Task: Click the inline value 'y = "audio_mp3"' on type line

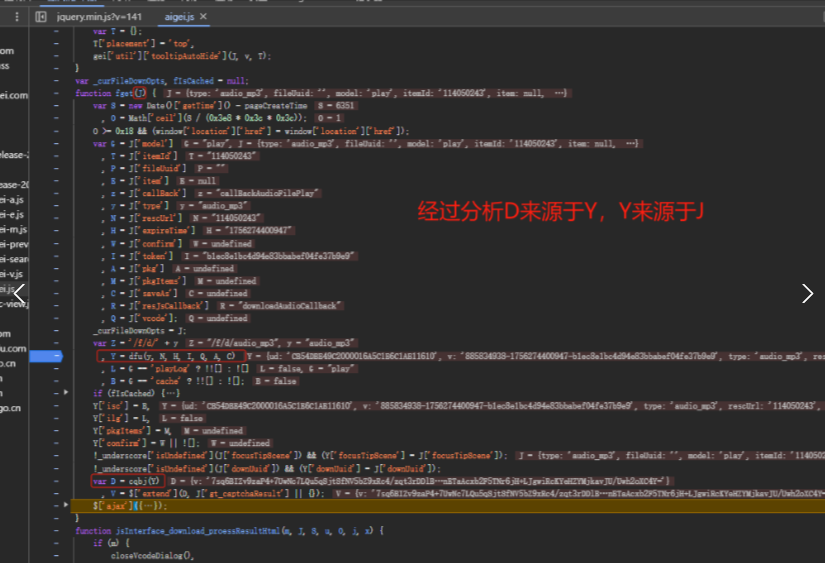Action: coord(213,206)
